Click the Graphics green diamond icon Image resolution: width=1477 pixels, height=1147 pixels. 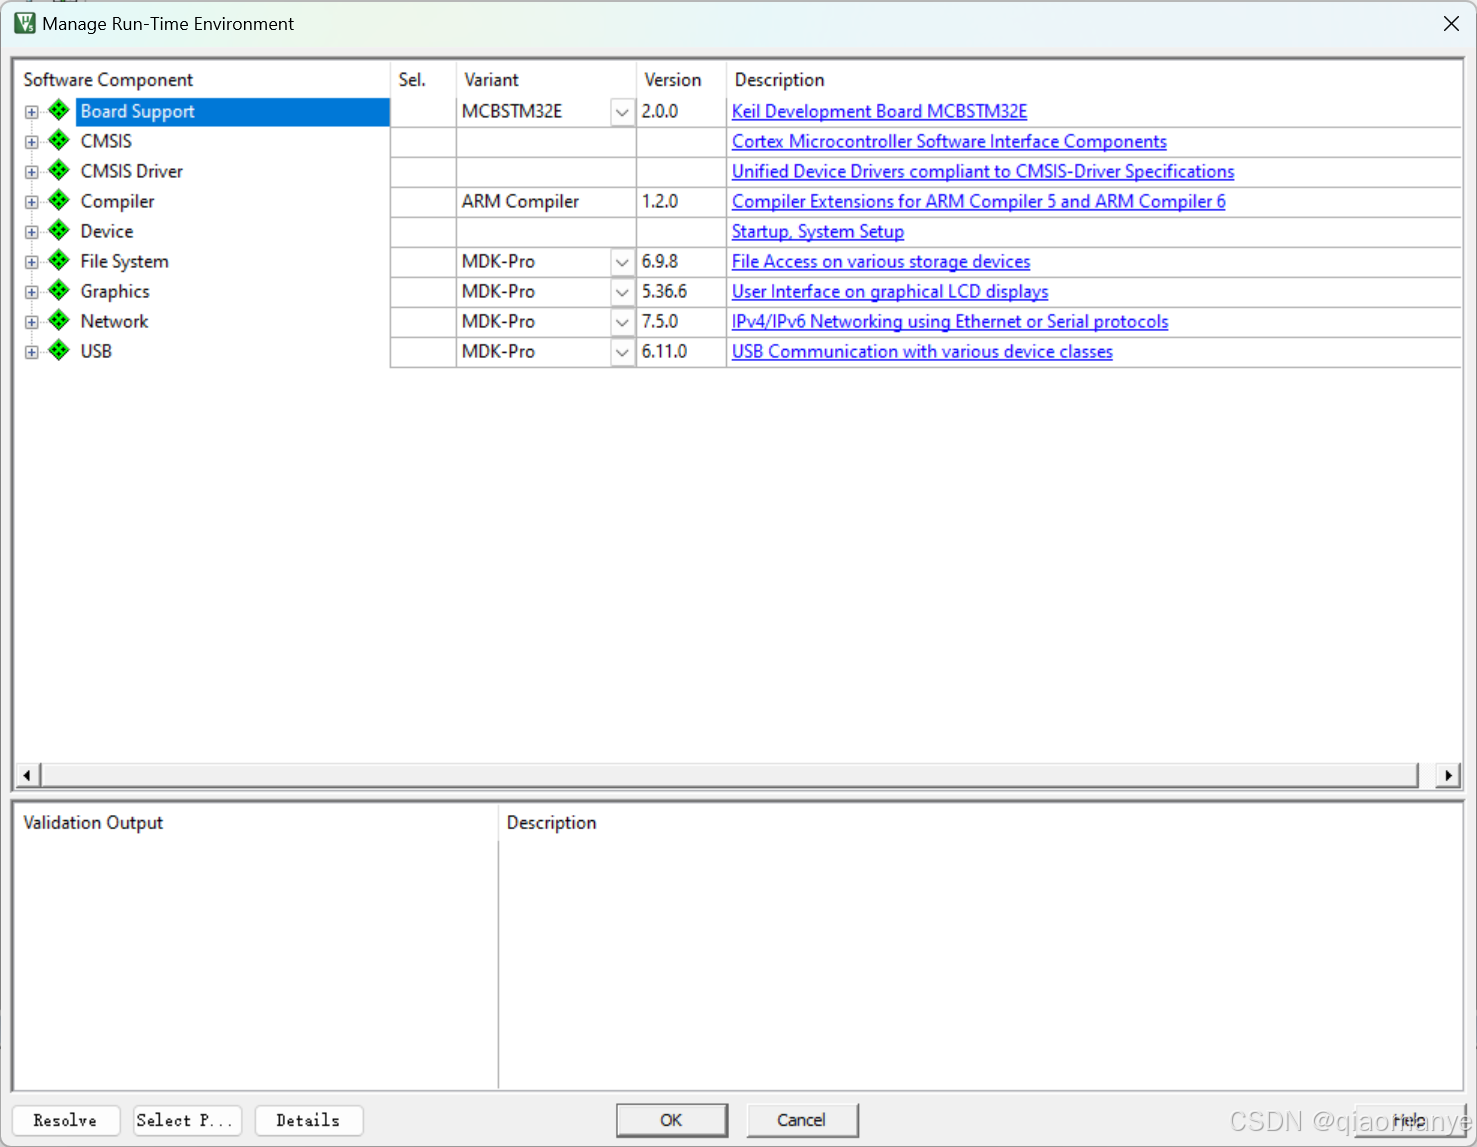pyautogui.click(x=59, y=290)
